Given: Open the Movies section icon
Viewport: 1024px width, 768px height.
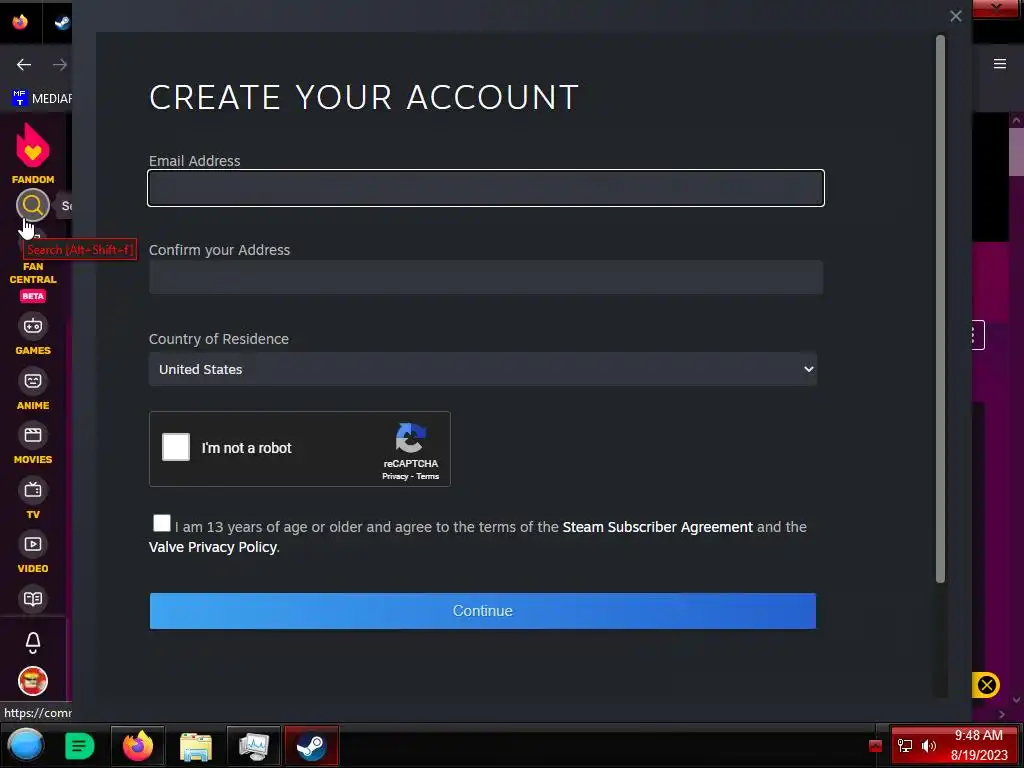Looking at the screenshot, I should pos(33,435).
